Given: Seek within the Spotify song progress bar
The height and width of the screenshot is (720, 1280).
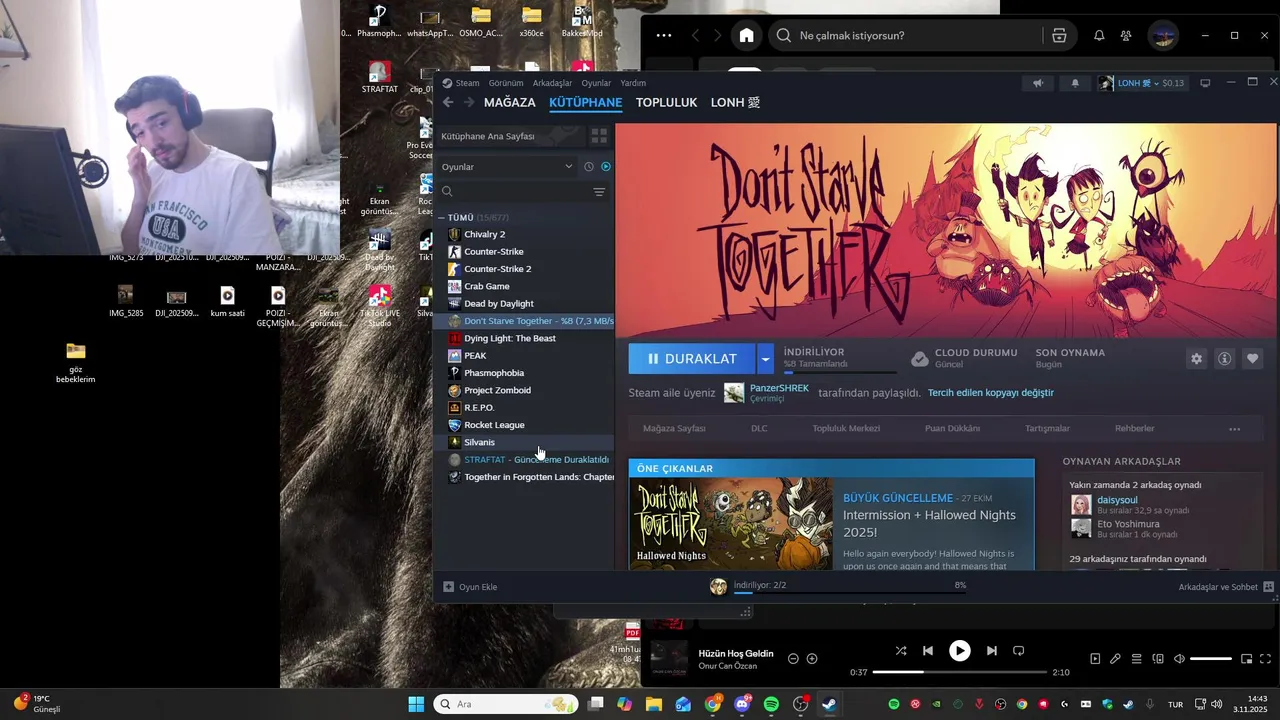Looking at the screenshot, I should click(x=959, y=672).
